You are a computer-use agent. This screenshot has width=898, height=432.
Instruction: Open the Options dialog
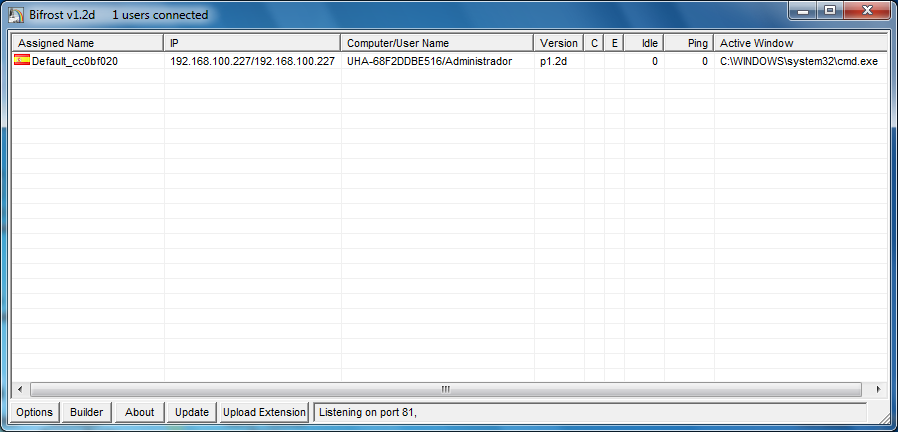tap(34, 412)
